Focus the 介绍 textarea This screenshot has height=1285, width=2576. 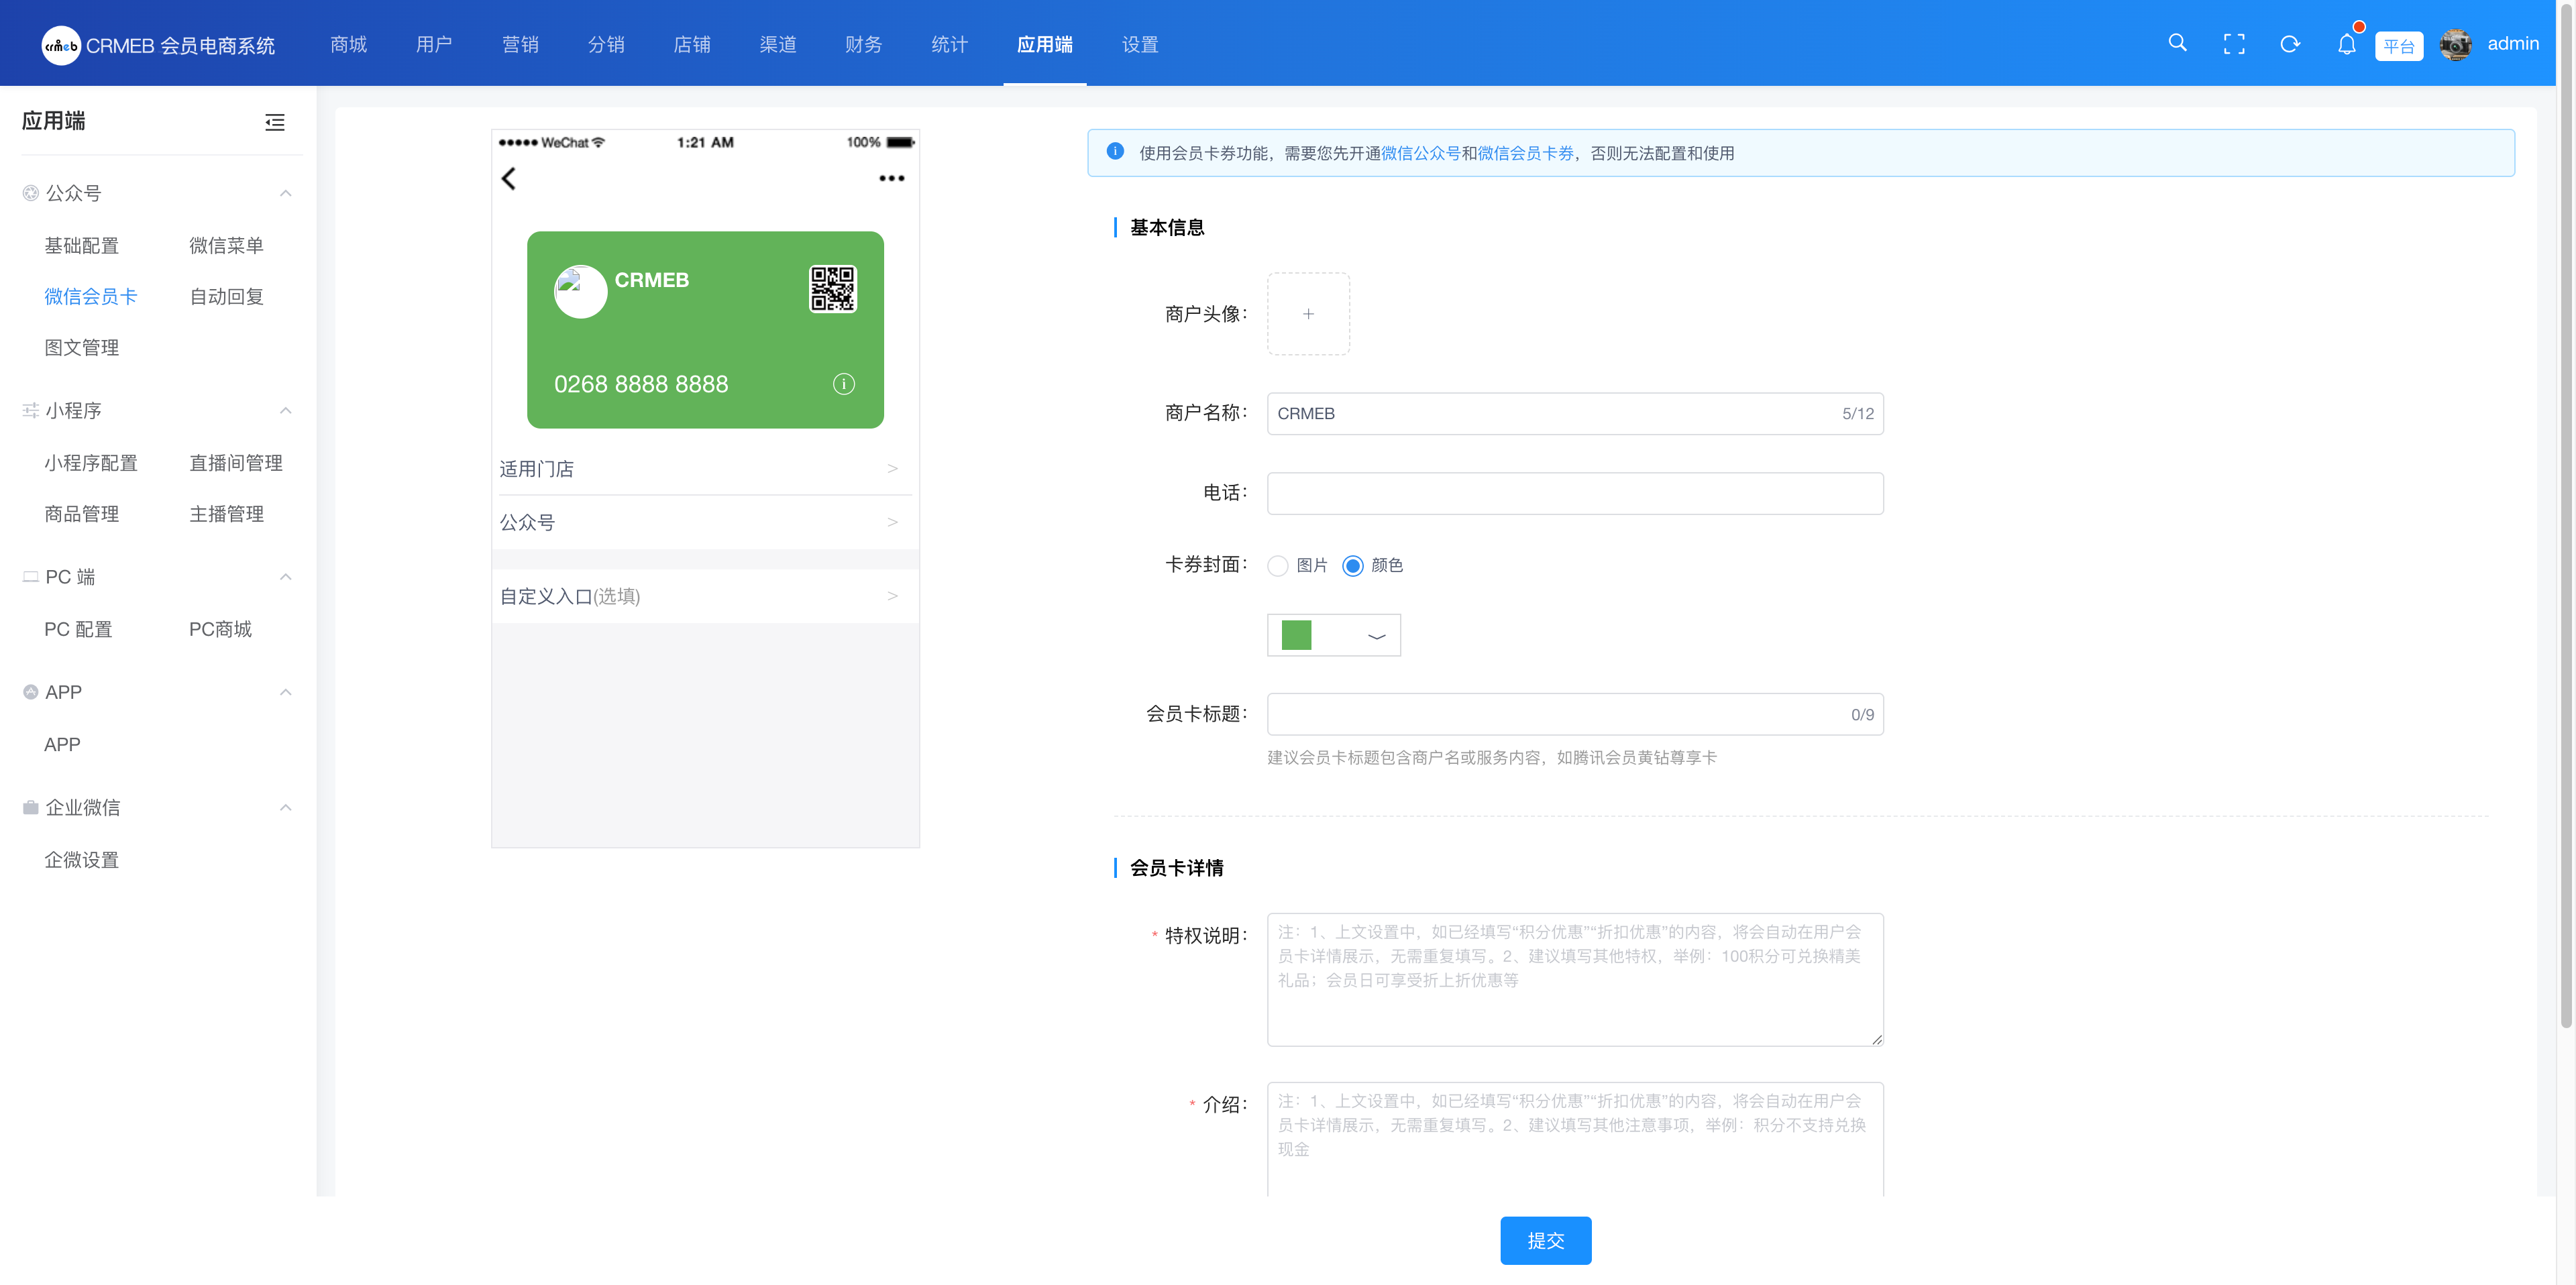coord(1575,1140)
